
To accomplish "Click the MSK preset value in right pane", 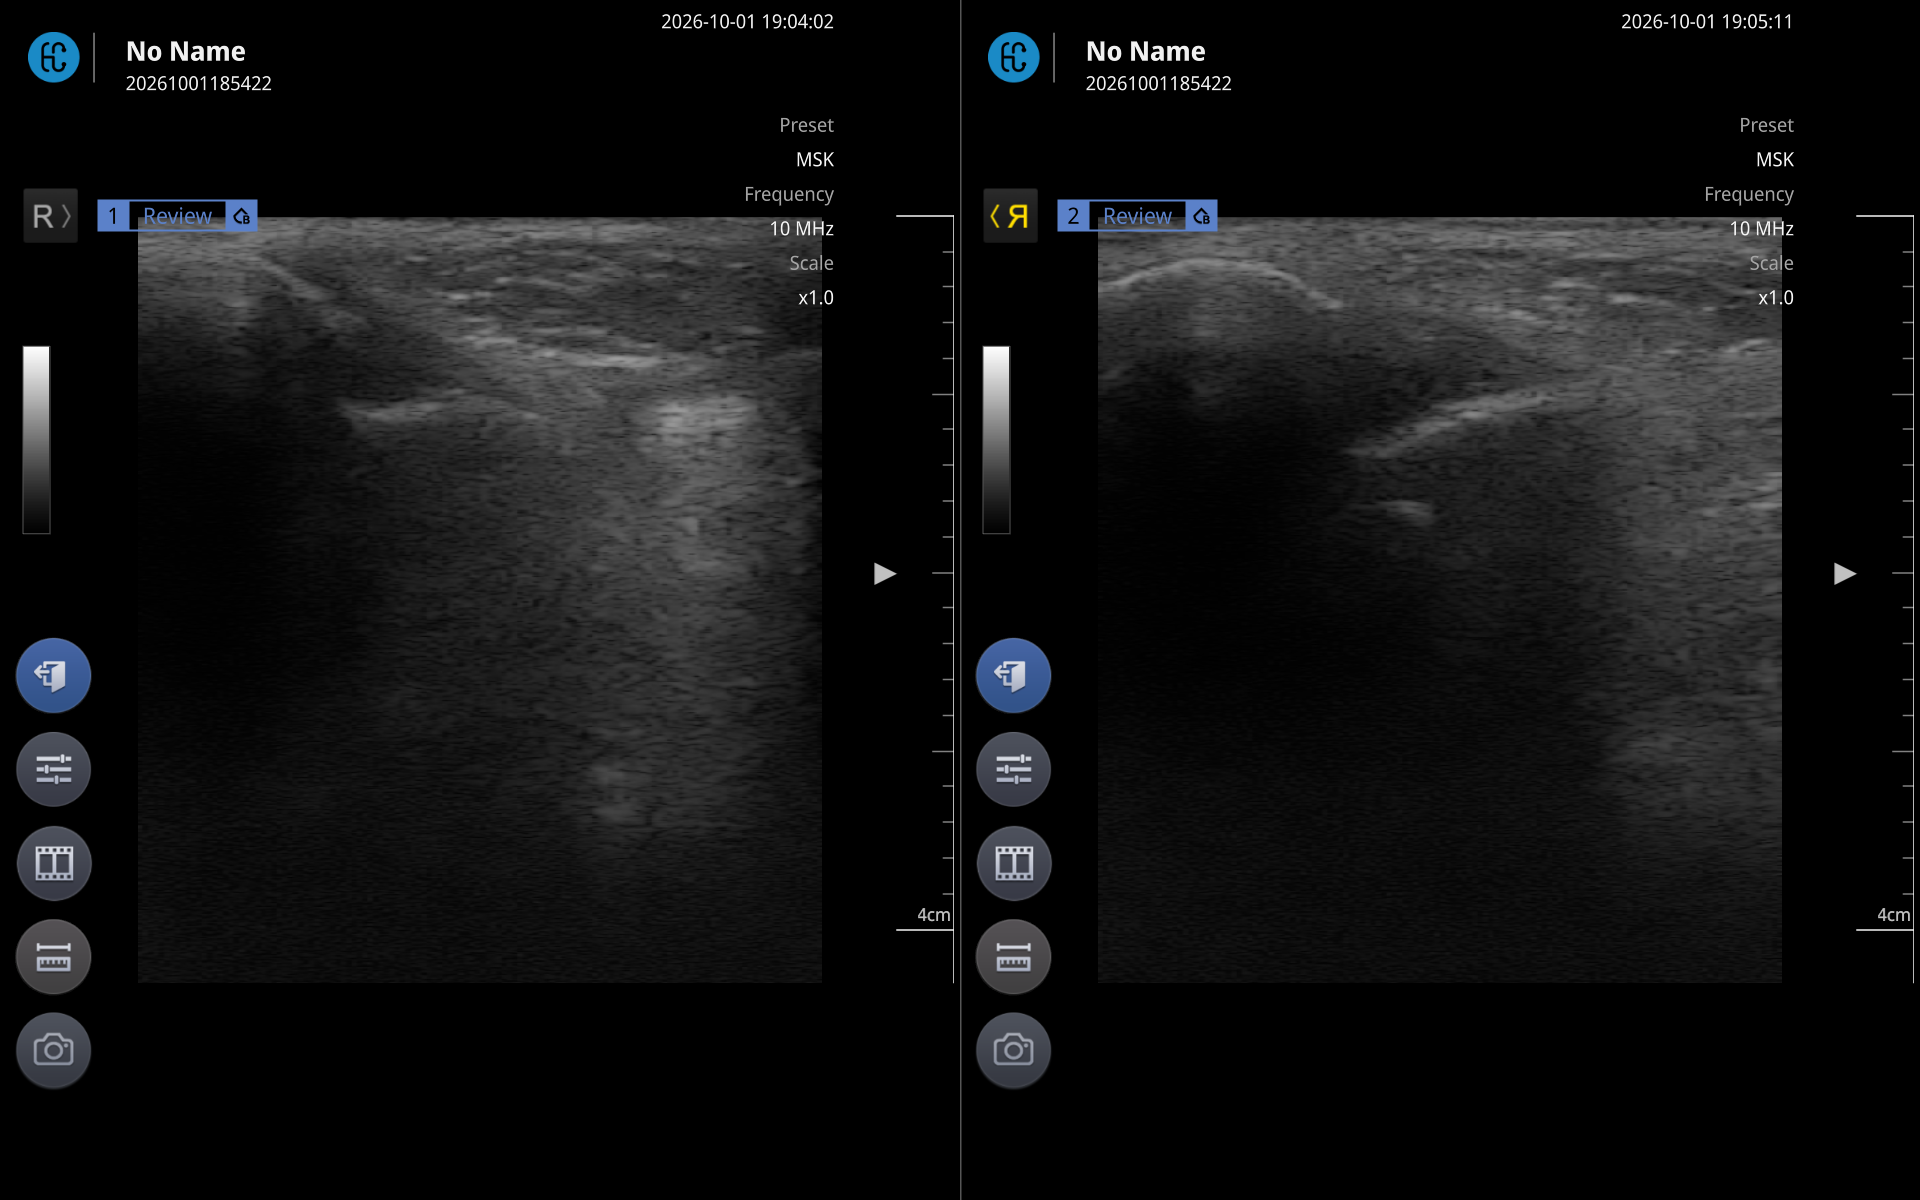I will coord(1774,160).
